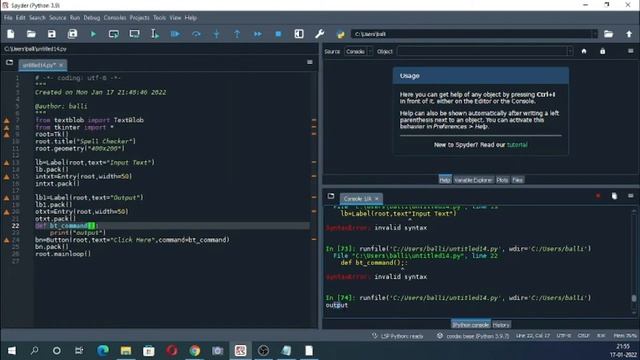
Task: Click LSP Python ready status
Action: tap(397, 336)
